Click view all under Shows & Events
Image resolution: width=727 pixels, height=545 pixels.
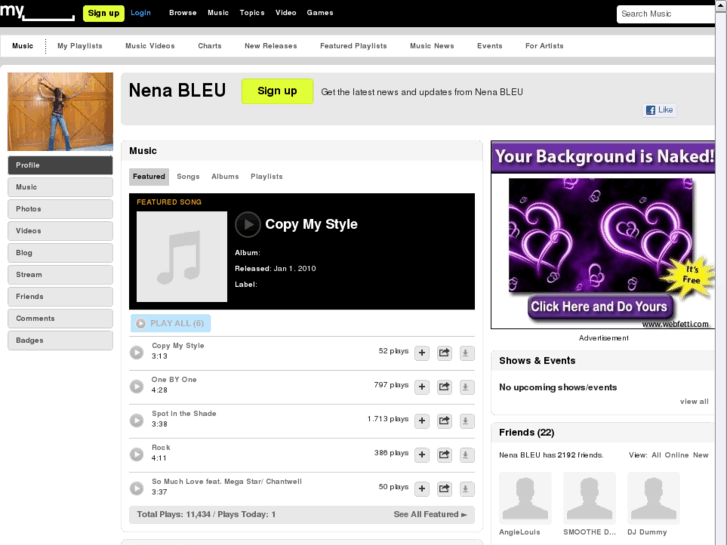pos(694,402)
